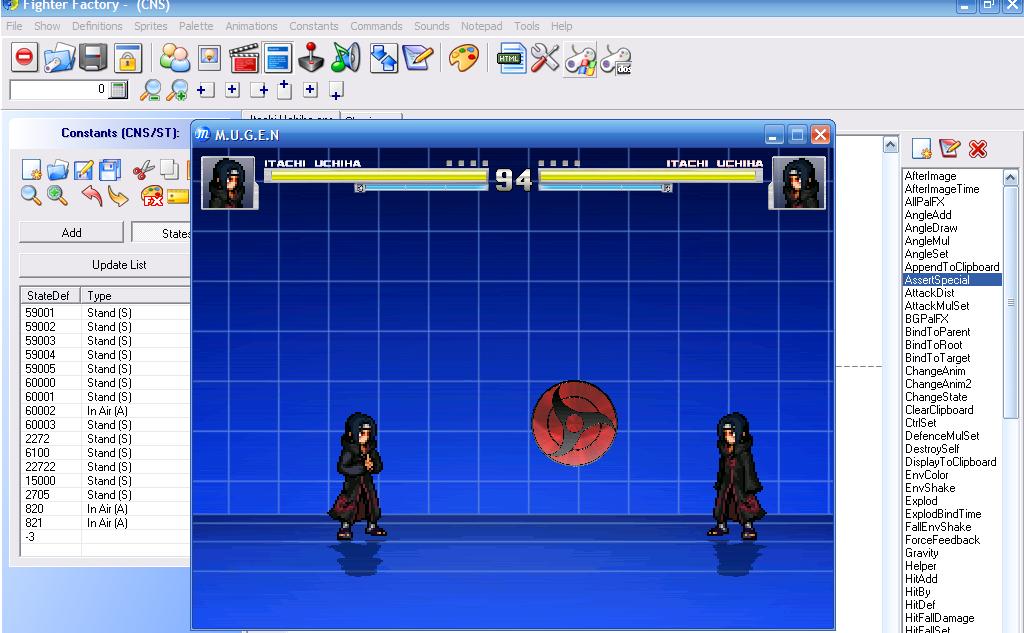Image resolution: width=1024 pixels, height=633 pixels.
Task: Save with the gray floppy disk icon
Action: point(93,57)
